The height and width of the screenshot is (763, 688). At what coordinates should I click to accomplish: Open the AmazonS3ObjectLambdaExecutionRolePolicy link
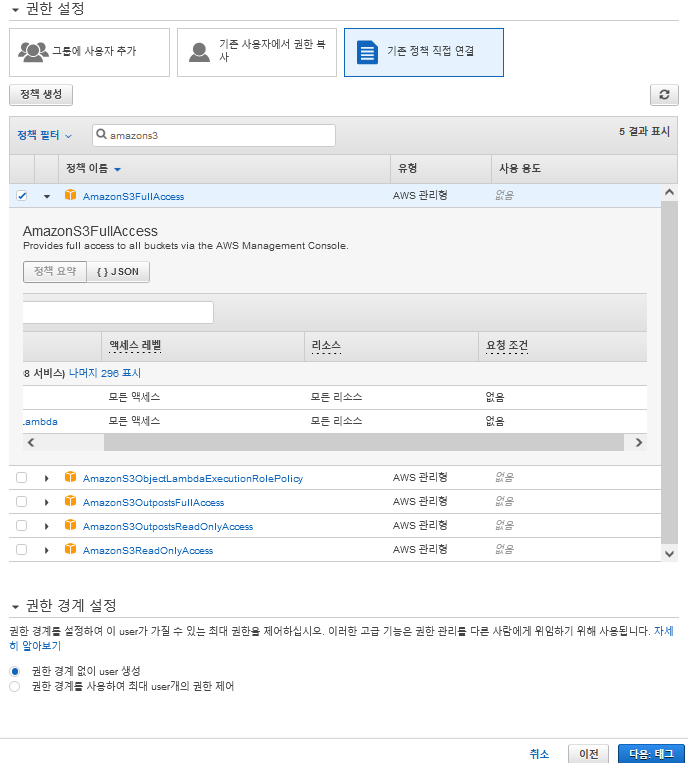(193, 478)
